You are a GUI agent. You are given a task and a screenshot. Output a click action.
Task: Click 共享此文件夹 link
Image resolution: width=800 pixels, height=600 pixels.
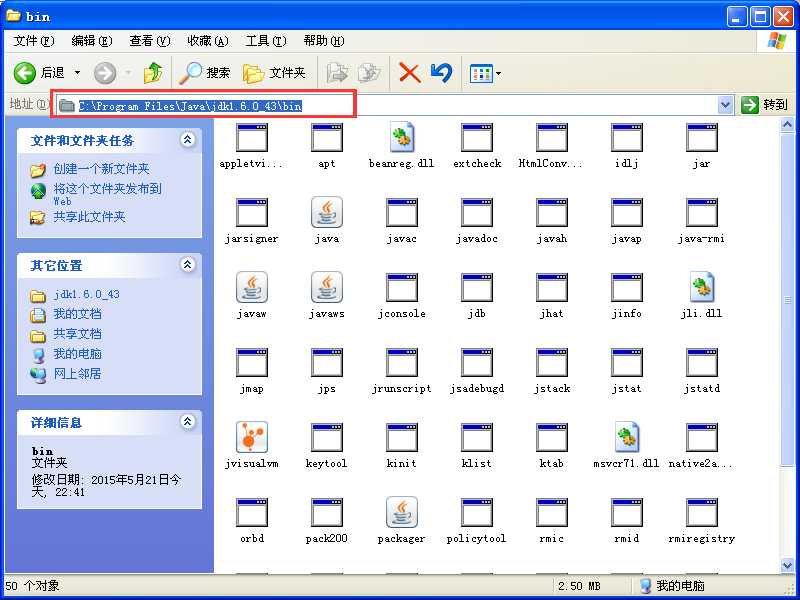(89, 217)
